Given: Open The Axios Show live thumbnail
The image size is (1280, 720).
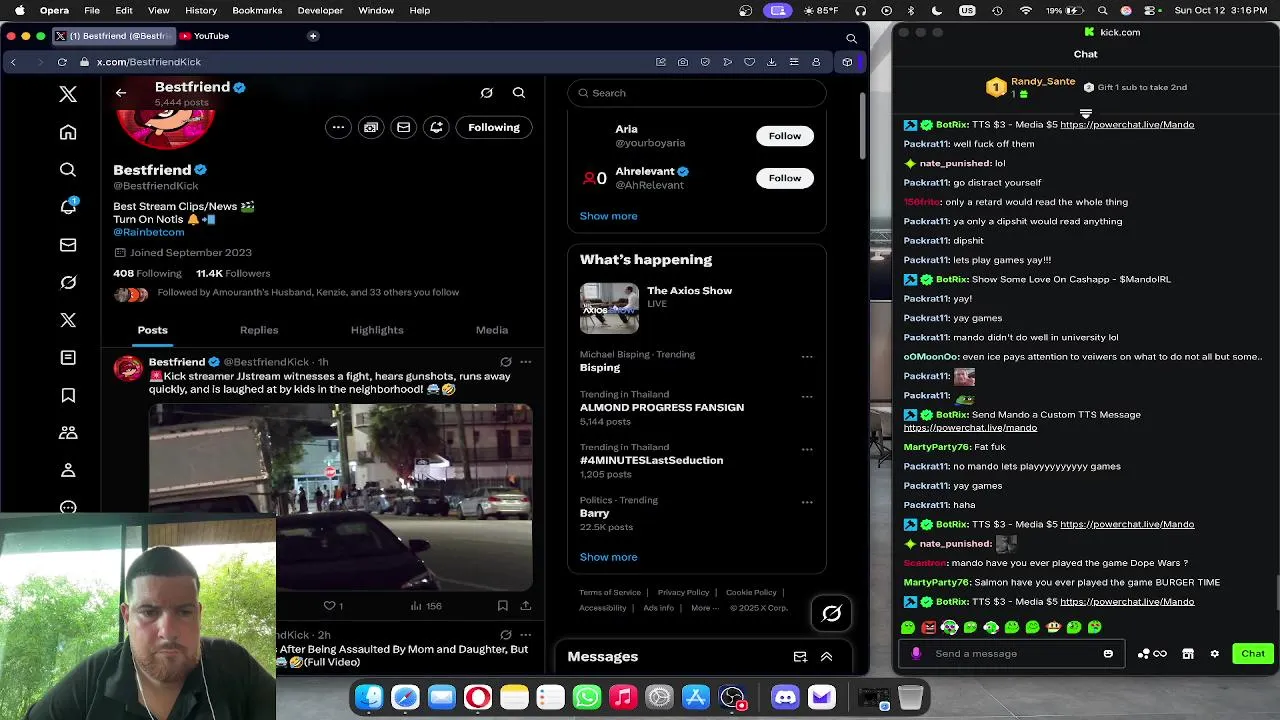Looking at the screenshot, I should point(609,308).
